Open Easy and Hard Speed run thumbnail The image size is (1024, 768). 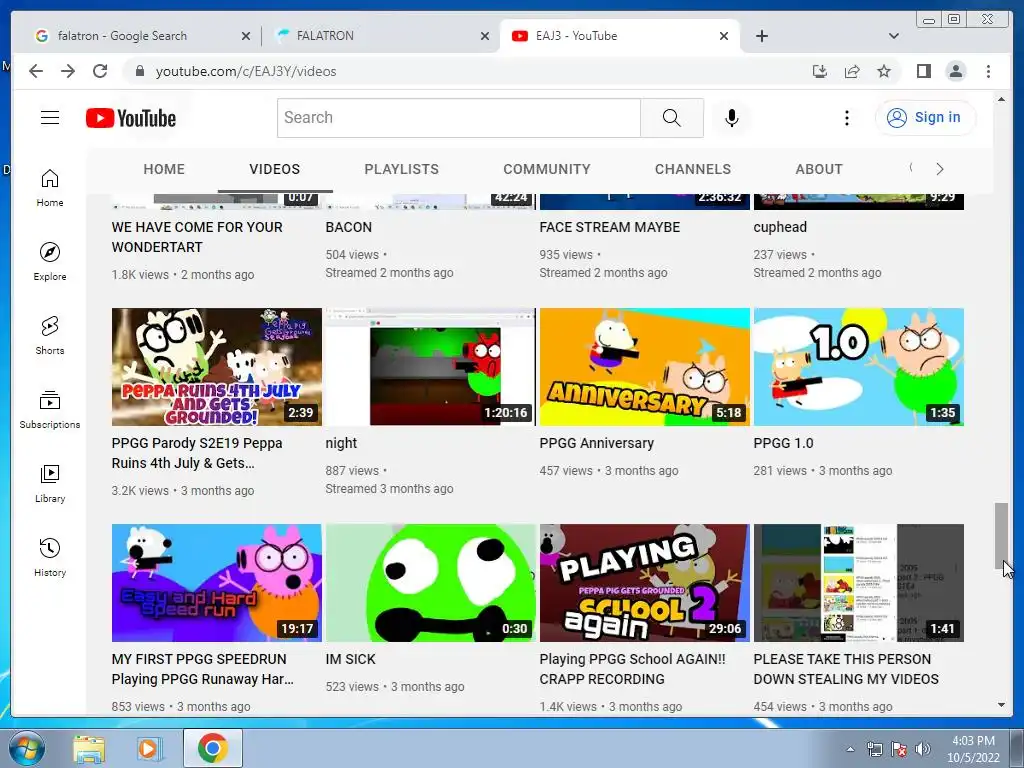point(217,583)
